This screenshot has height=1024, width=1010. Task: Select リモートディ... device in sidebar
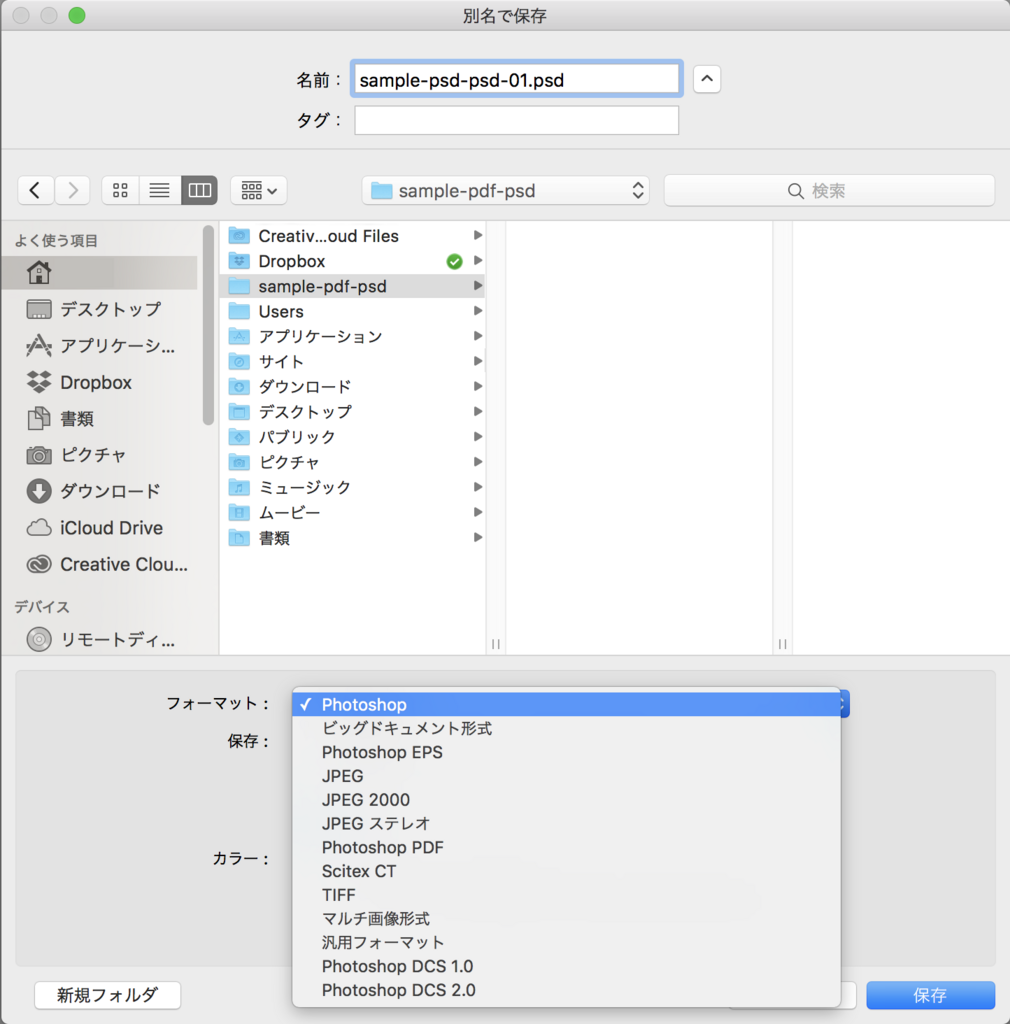pyautogui.click(x=99, y=639)
